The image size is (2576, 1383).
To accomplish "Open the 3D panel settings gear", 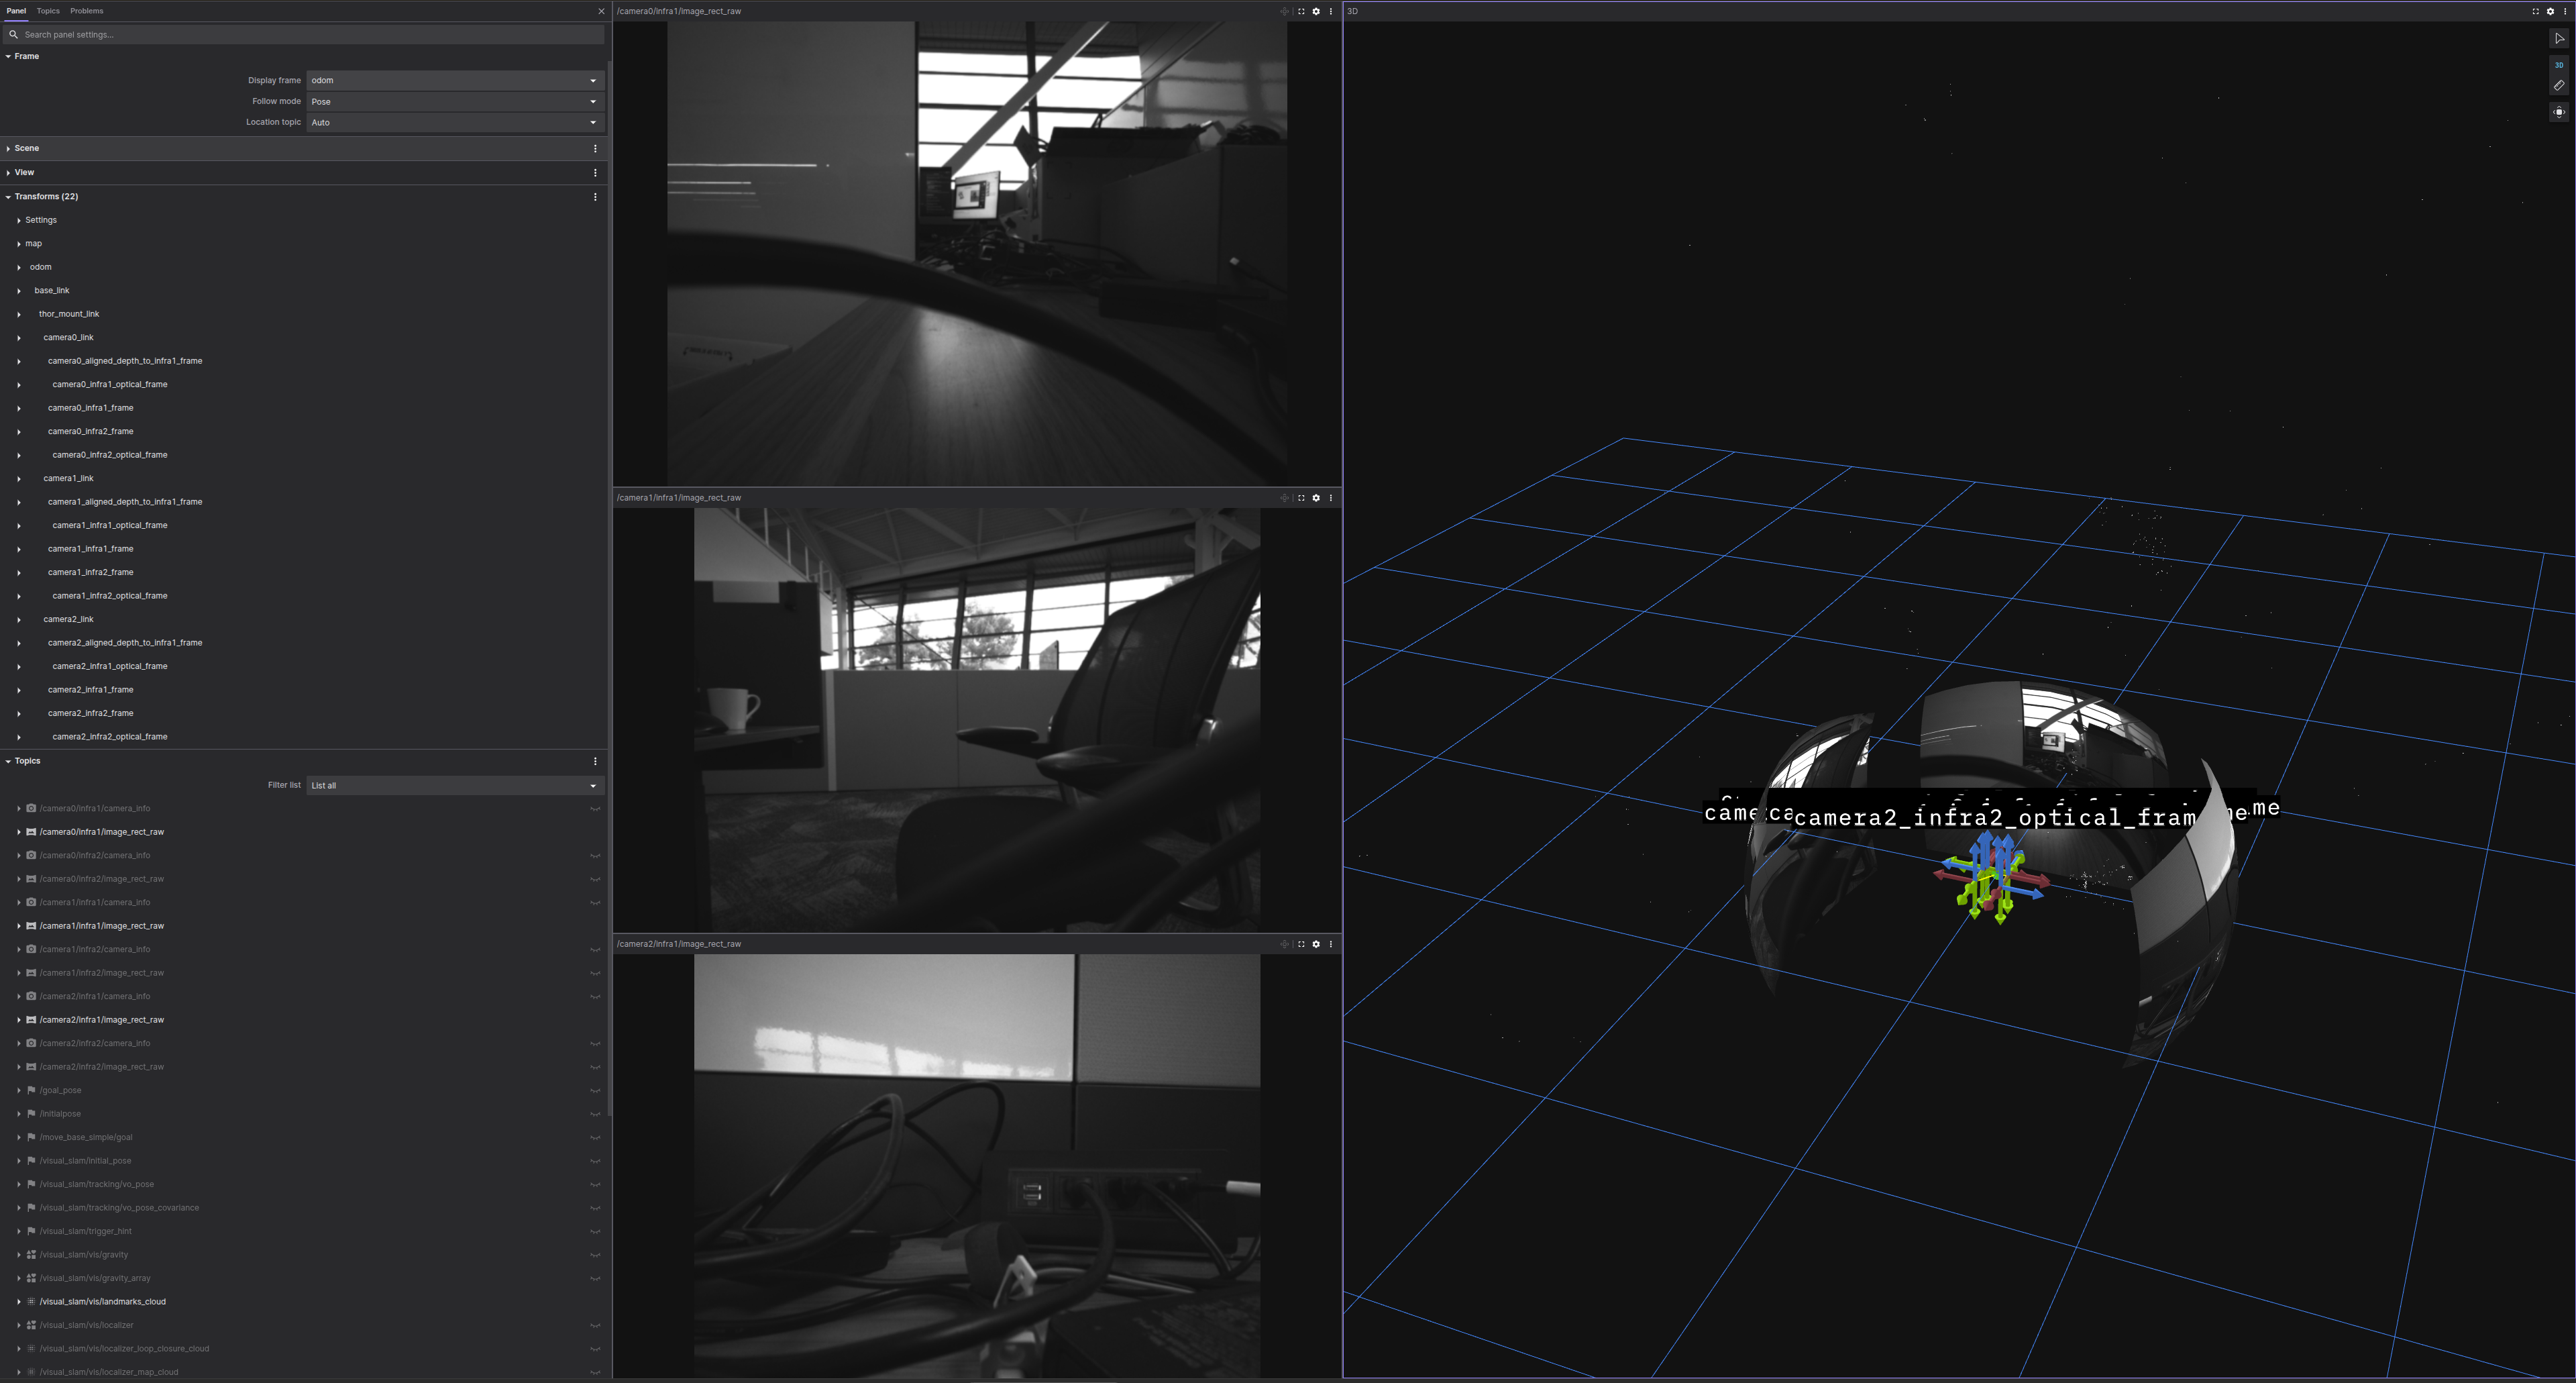I will click(x=2550, y=11).
